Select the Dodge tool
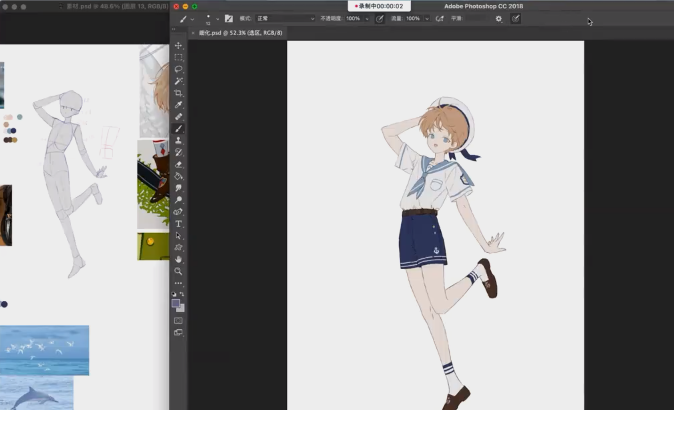The height and width of the screenshot is (433, 674). tap(178, 200)
